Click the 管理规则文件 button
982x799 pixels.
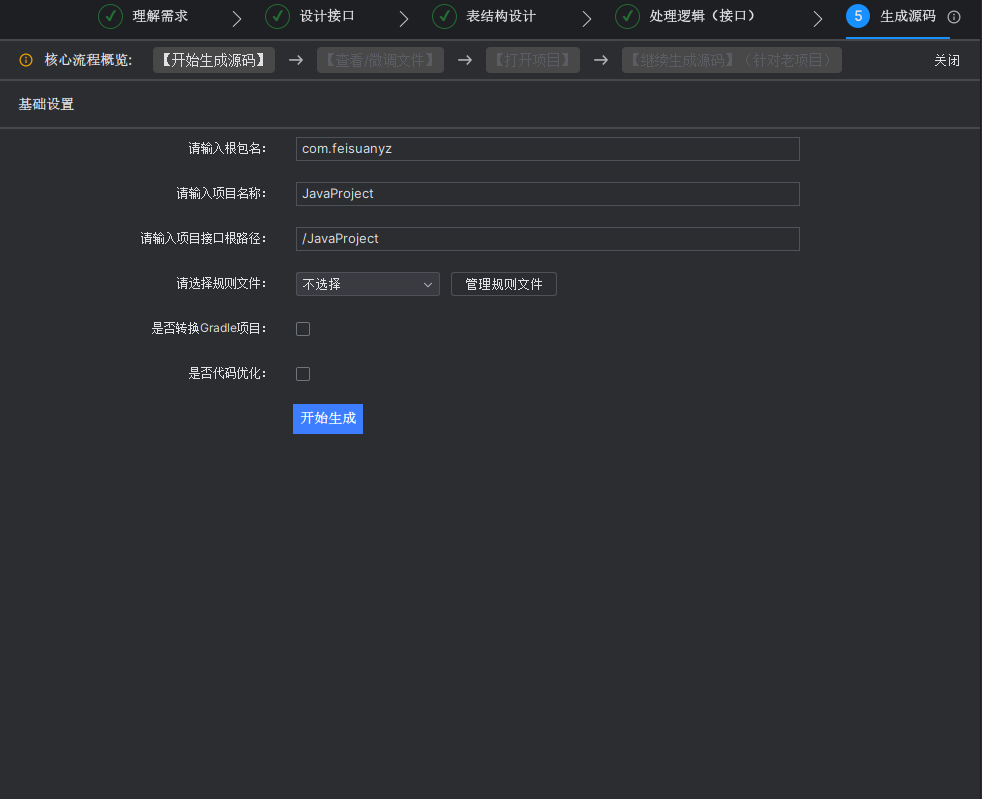(503, 284)
